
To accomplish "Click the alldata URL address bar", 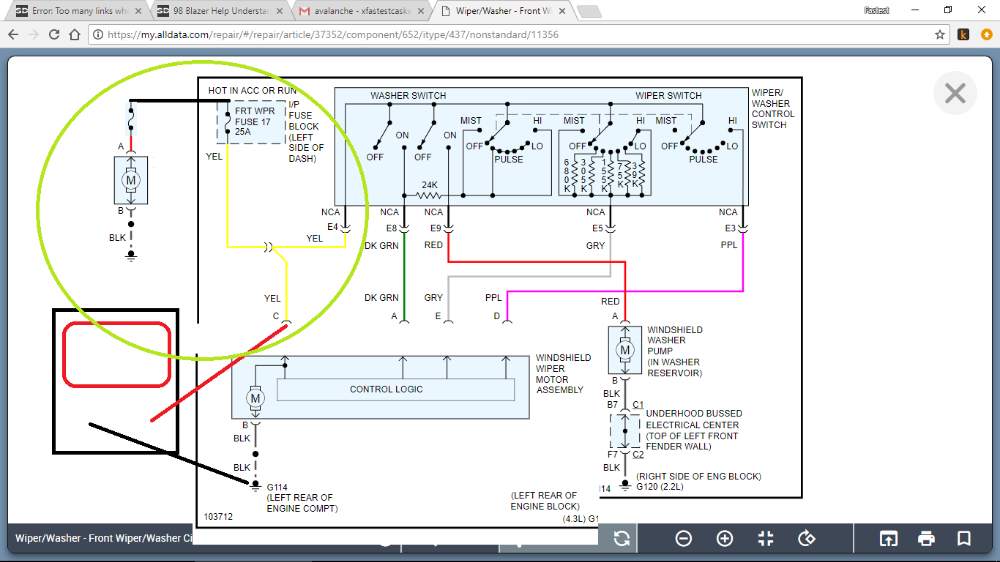I will [x=500, y=34].
